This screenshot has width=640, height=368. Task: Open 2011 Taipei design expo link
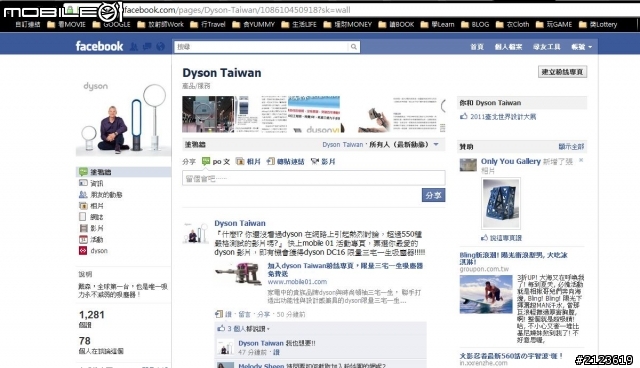click(x=503, y=117)
